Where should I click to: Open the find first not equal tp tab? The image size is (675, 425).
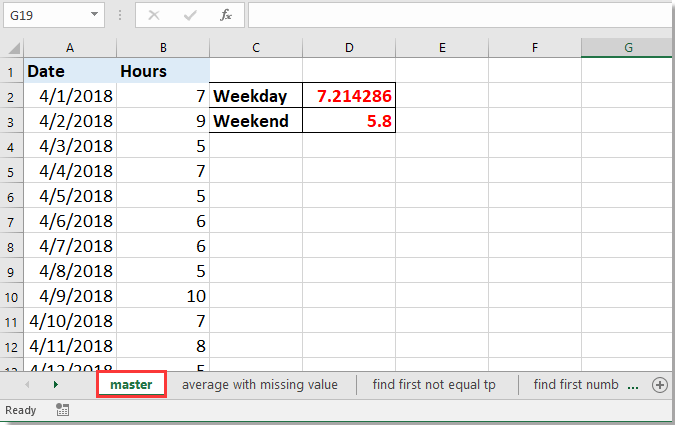[432, 385]
